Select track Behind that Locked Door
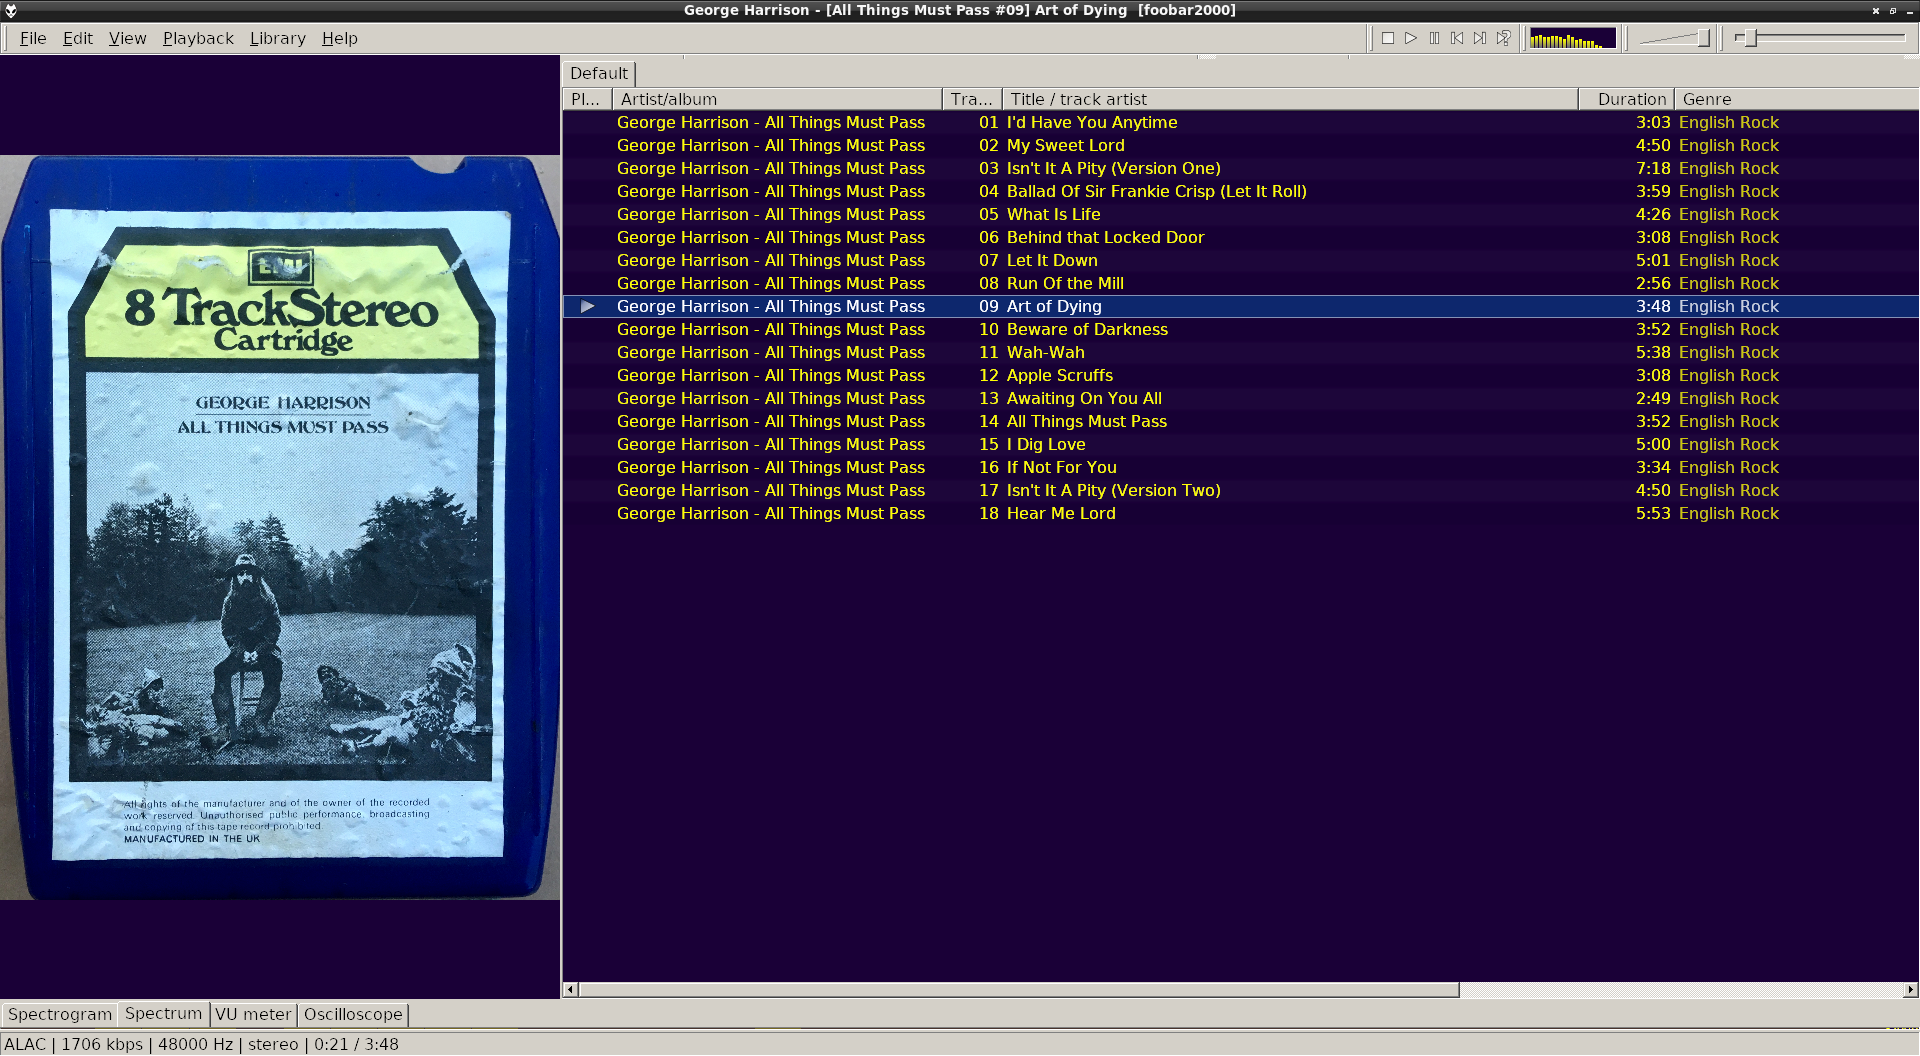This screenshot has height=1056, width=1920. coord(1240,237)
